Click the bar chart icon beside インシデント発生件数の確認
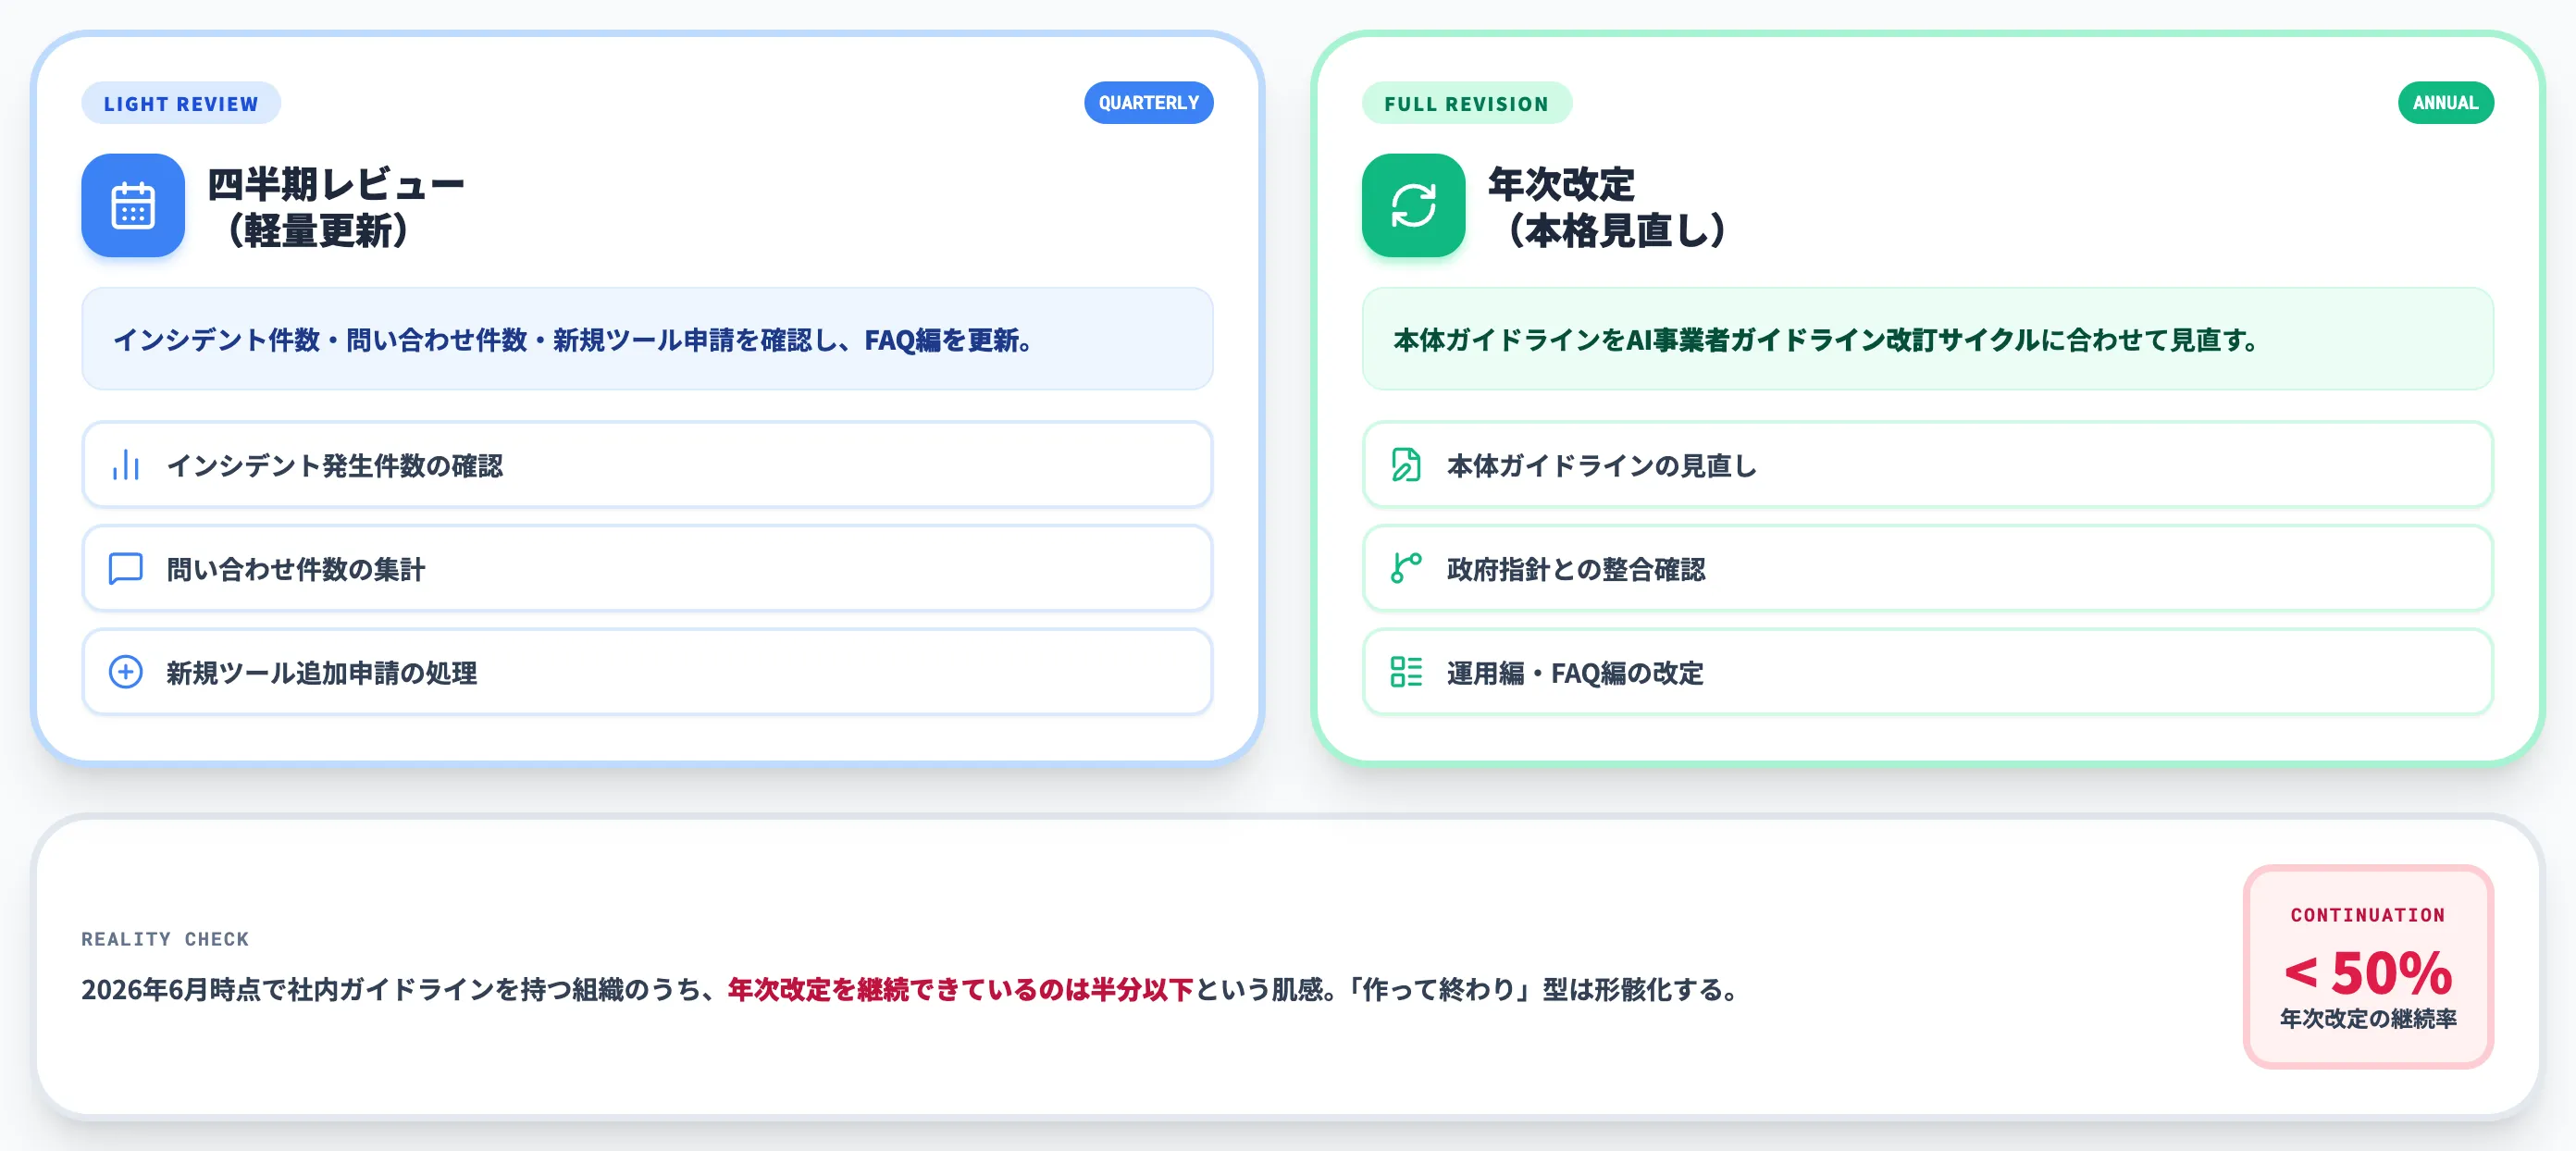 pyautogui.click(x=126, y=465)
